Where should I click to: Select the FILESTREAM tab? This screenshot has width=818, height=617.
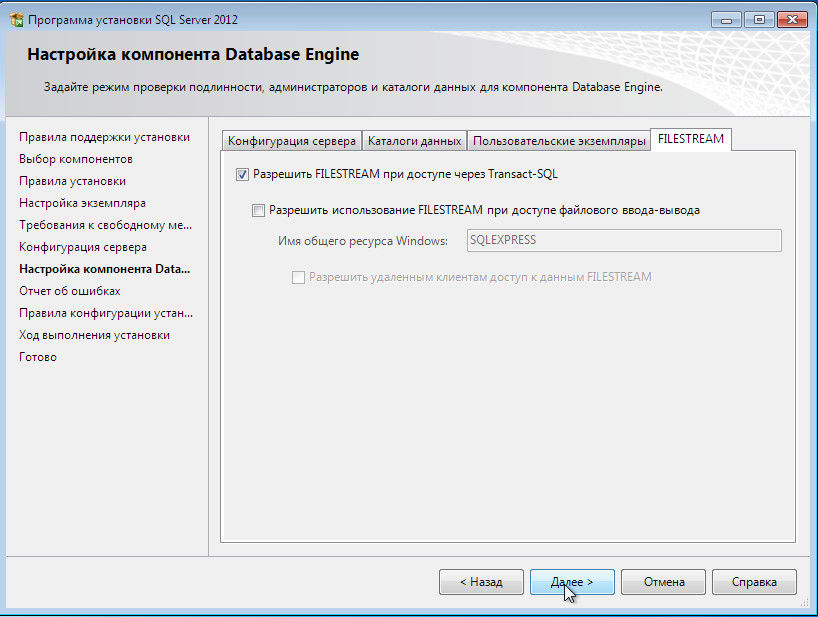click(691, 139)
